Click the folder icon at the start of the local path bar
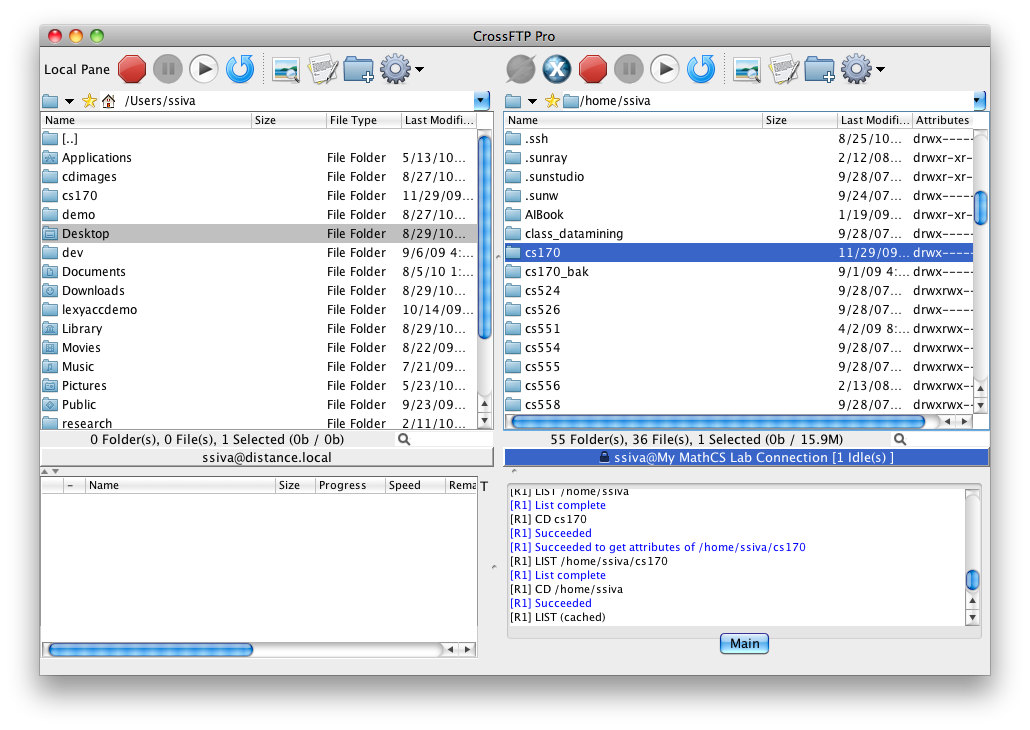 (x=50, y=101)
